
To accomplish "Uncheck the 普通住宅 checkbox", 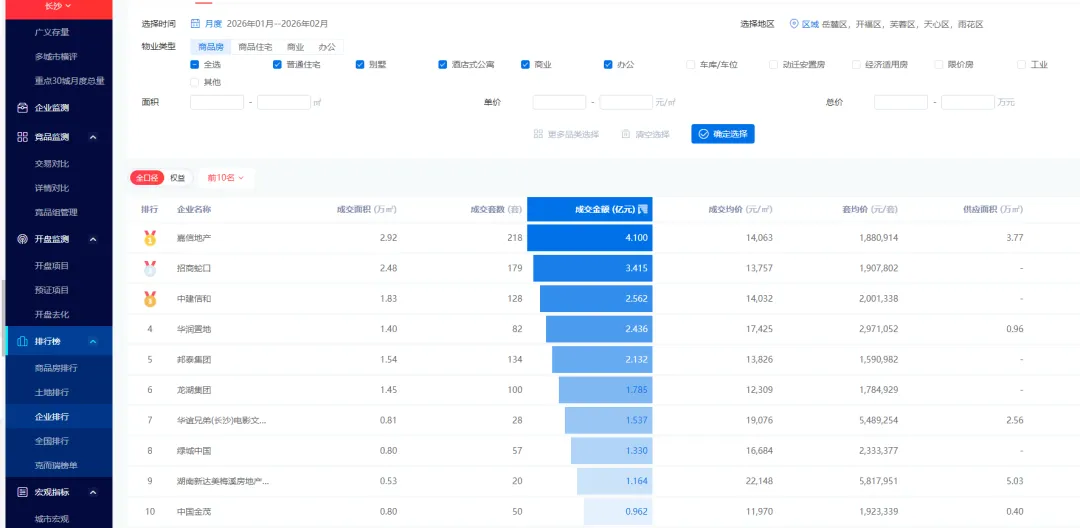I will tap(277, 65).
